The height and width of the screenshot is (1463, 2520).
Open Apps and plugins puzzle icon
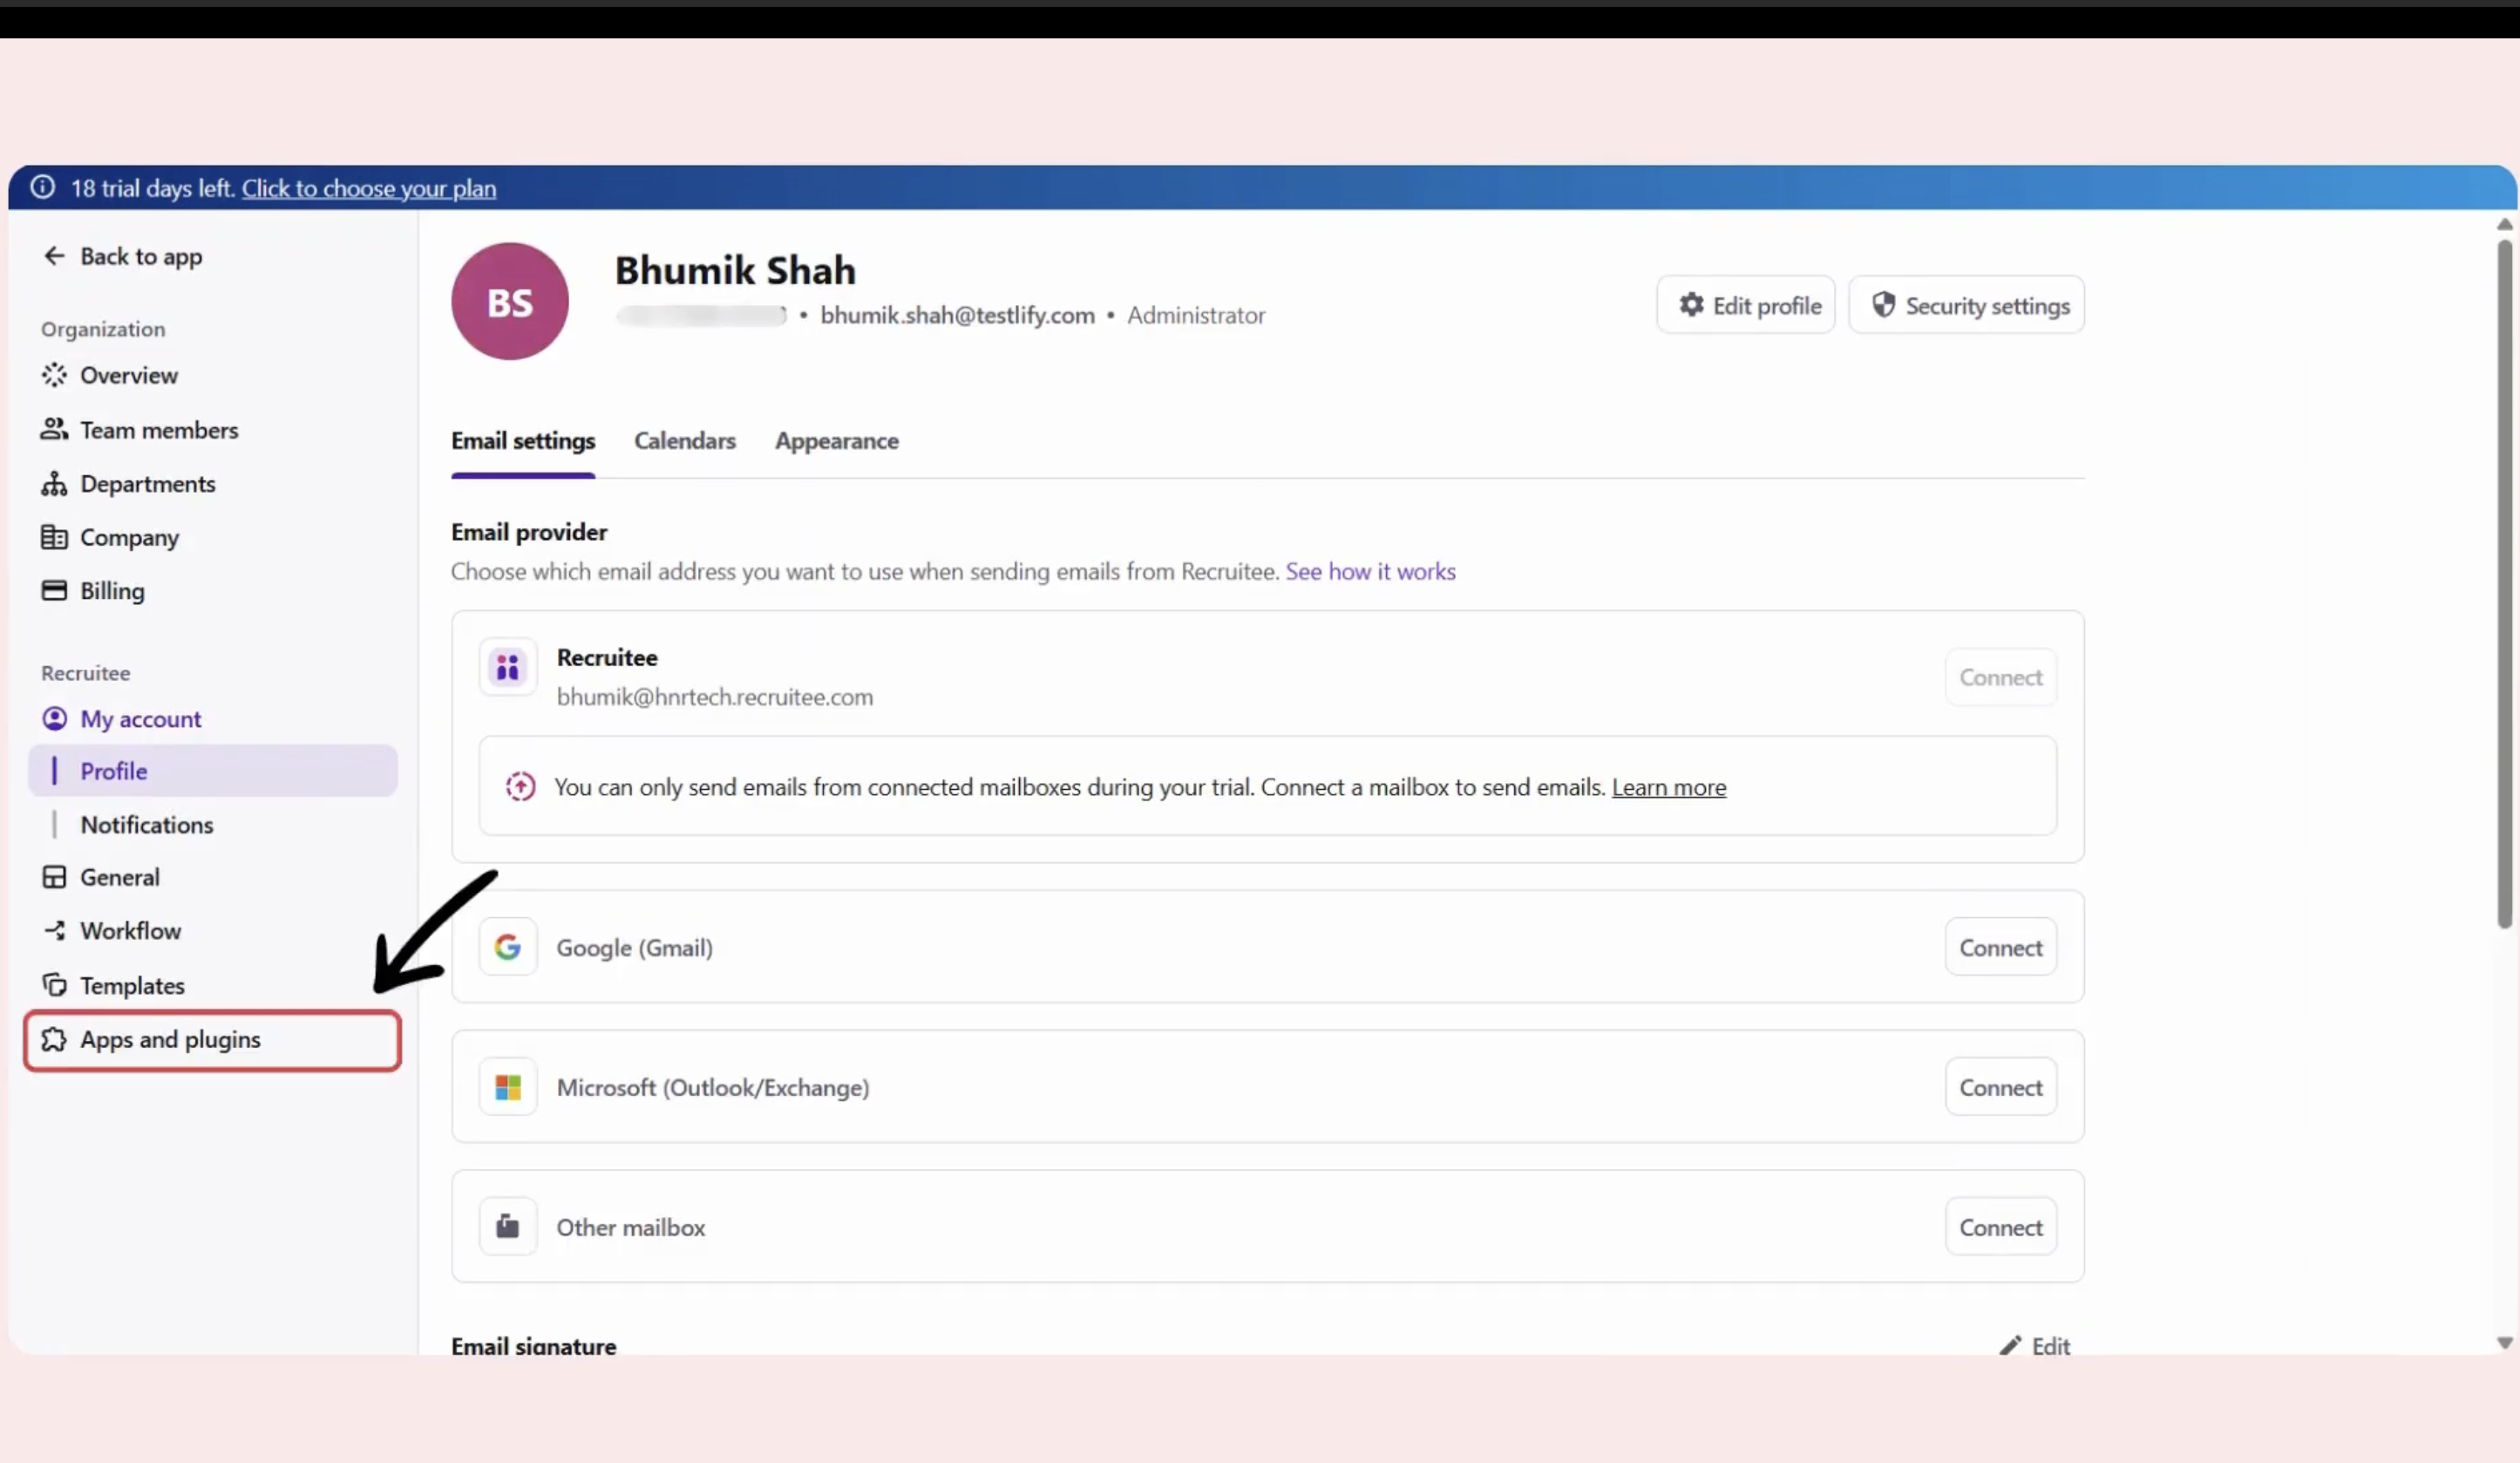pos(54,1040)
